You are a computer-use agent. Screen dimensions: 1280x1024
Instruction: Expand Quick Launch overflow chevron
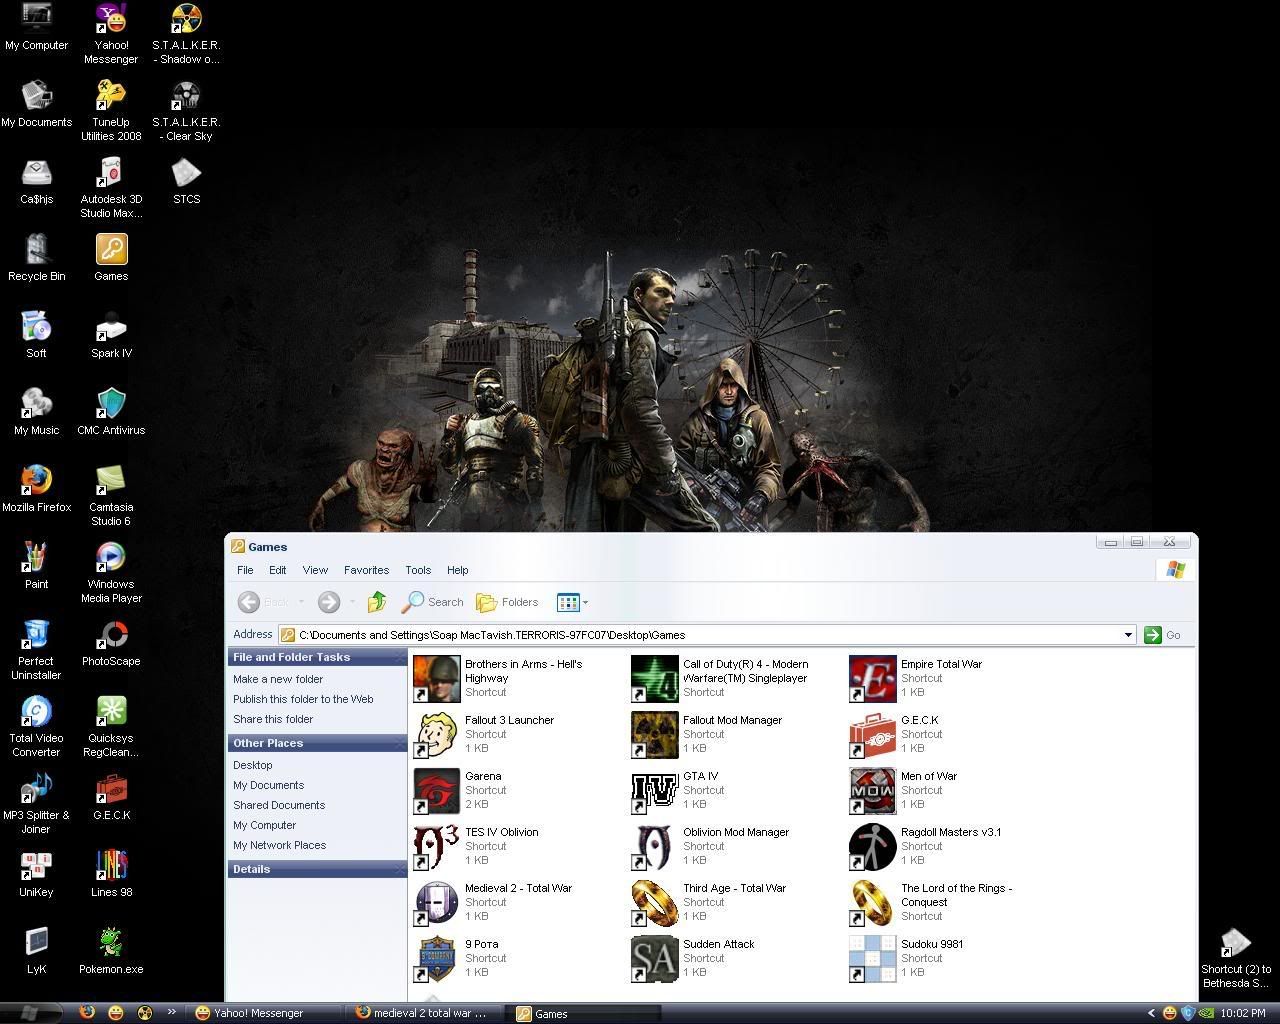tap(171, 1012)
